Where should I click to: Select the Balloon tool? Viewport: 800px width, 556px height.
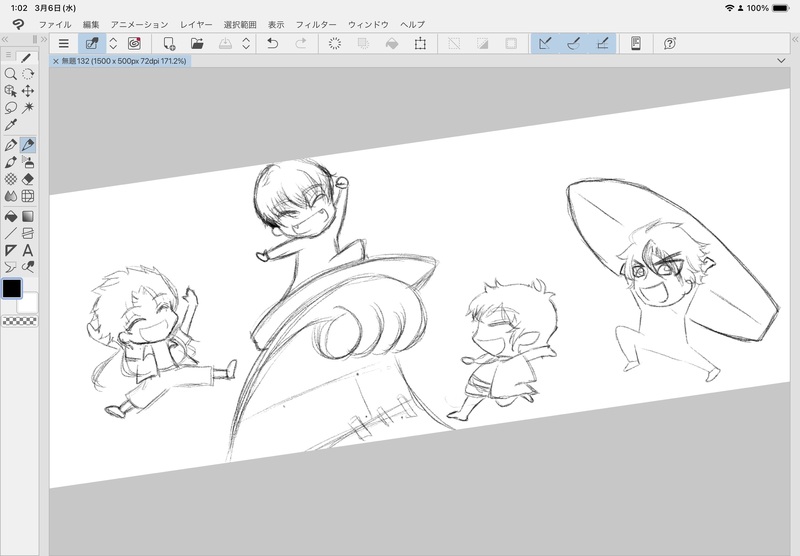click(x=10, y=267)
